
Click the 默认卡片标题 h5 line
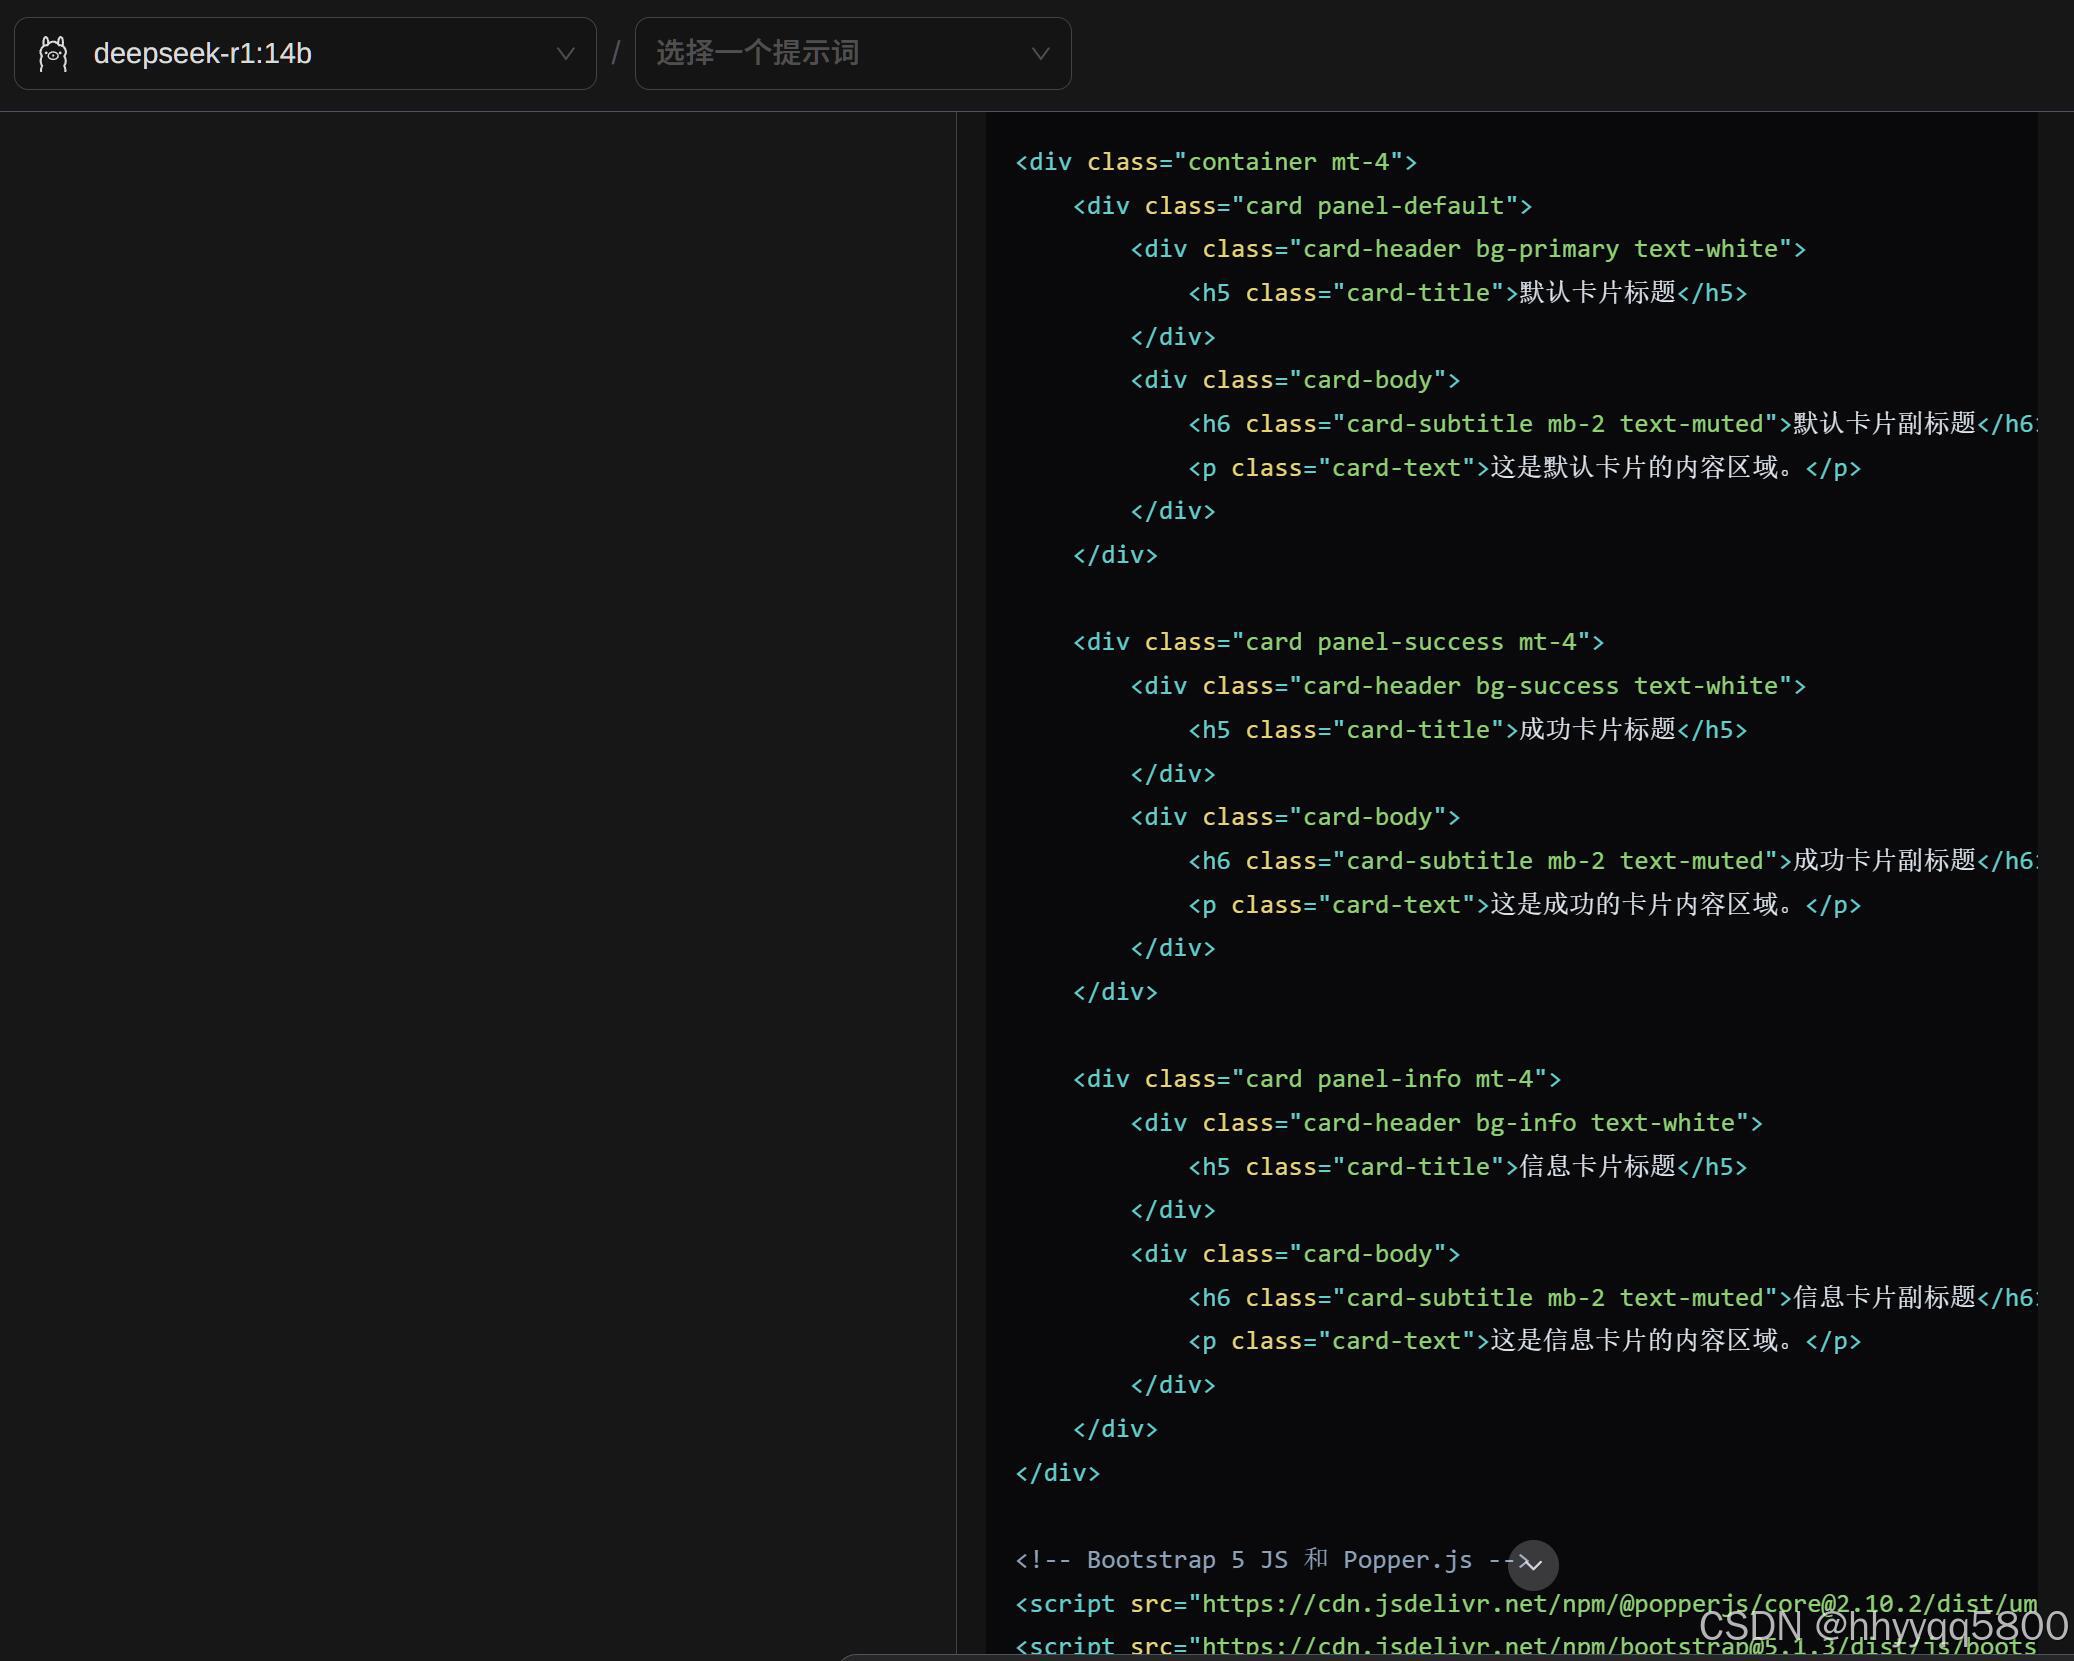click(x=1467, y=293)
